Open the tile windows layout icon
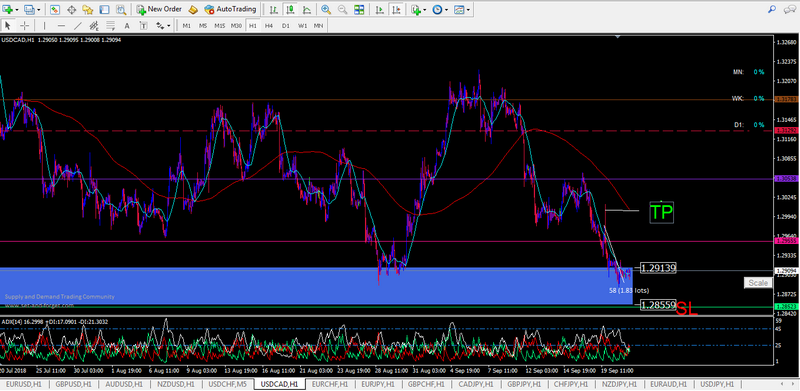 tap(359, 9)
